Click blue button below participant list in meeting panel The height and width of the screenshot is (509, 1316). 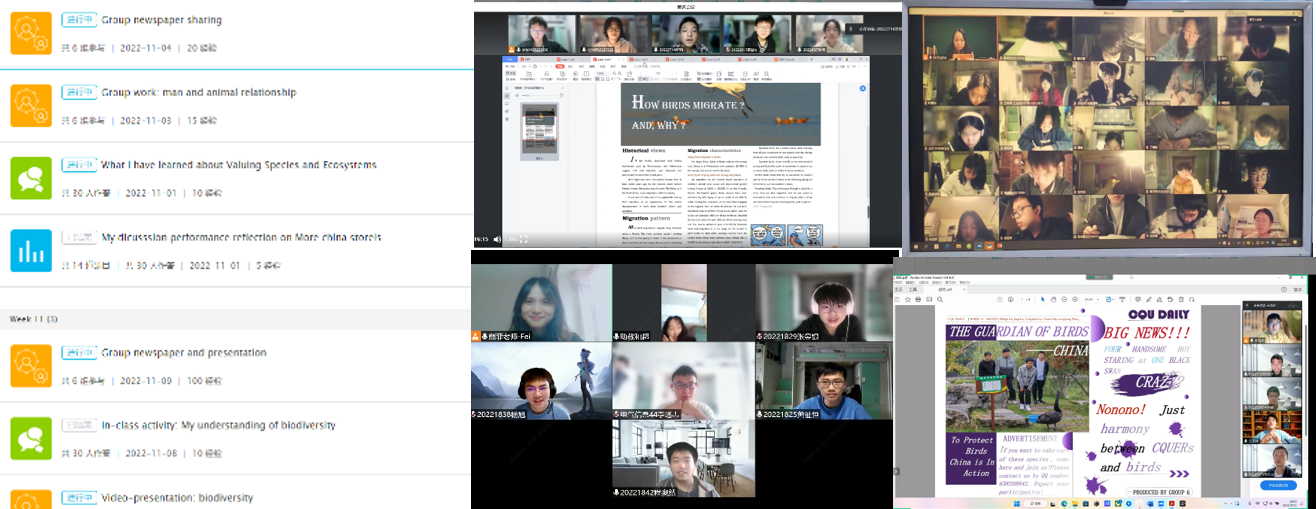pyautogui.click(x=1278, y=485)
